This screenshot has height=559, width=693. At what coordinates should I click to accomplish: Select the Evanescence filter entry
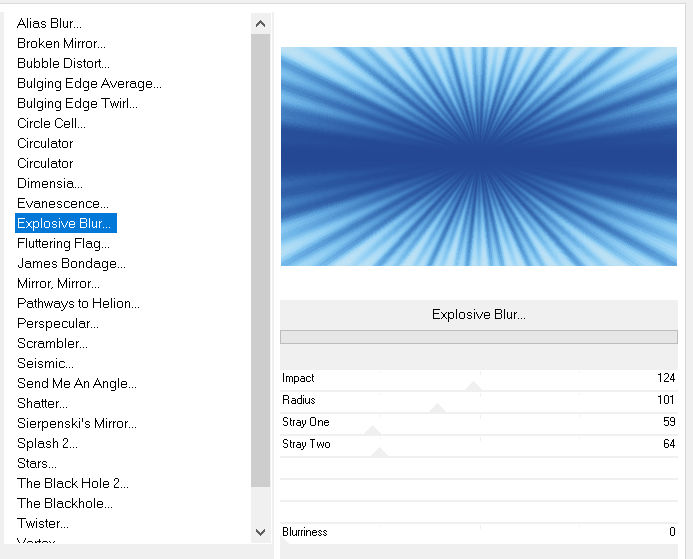pos(62,203)
